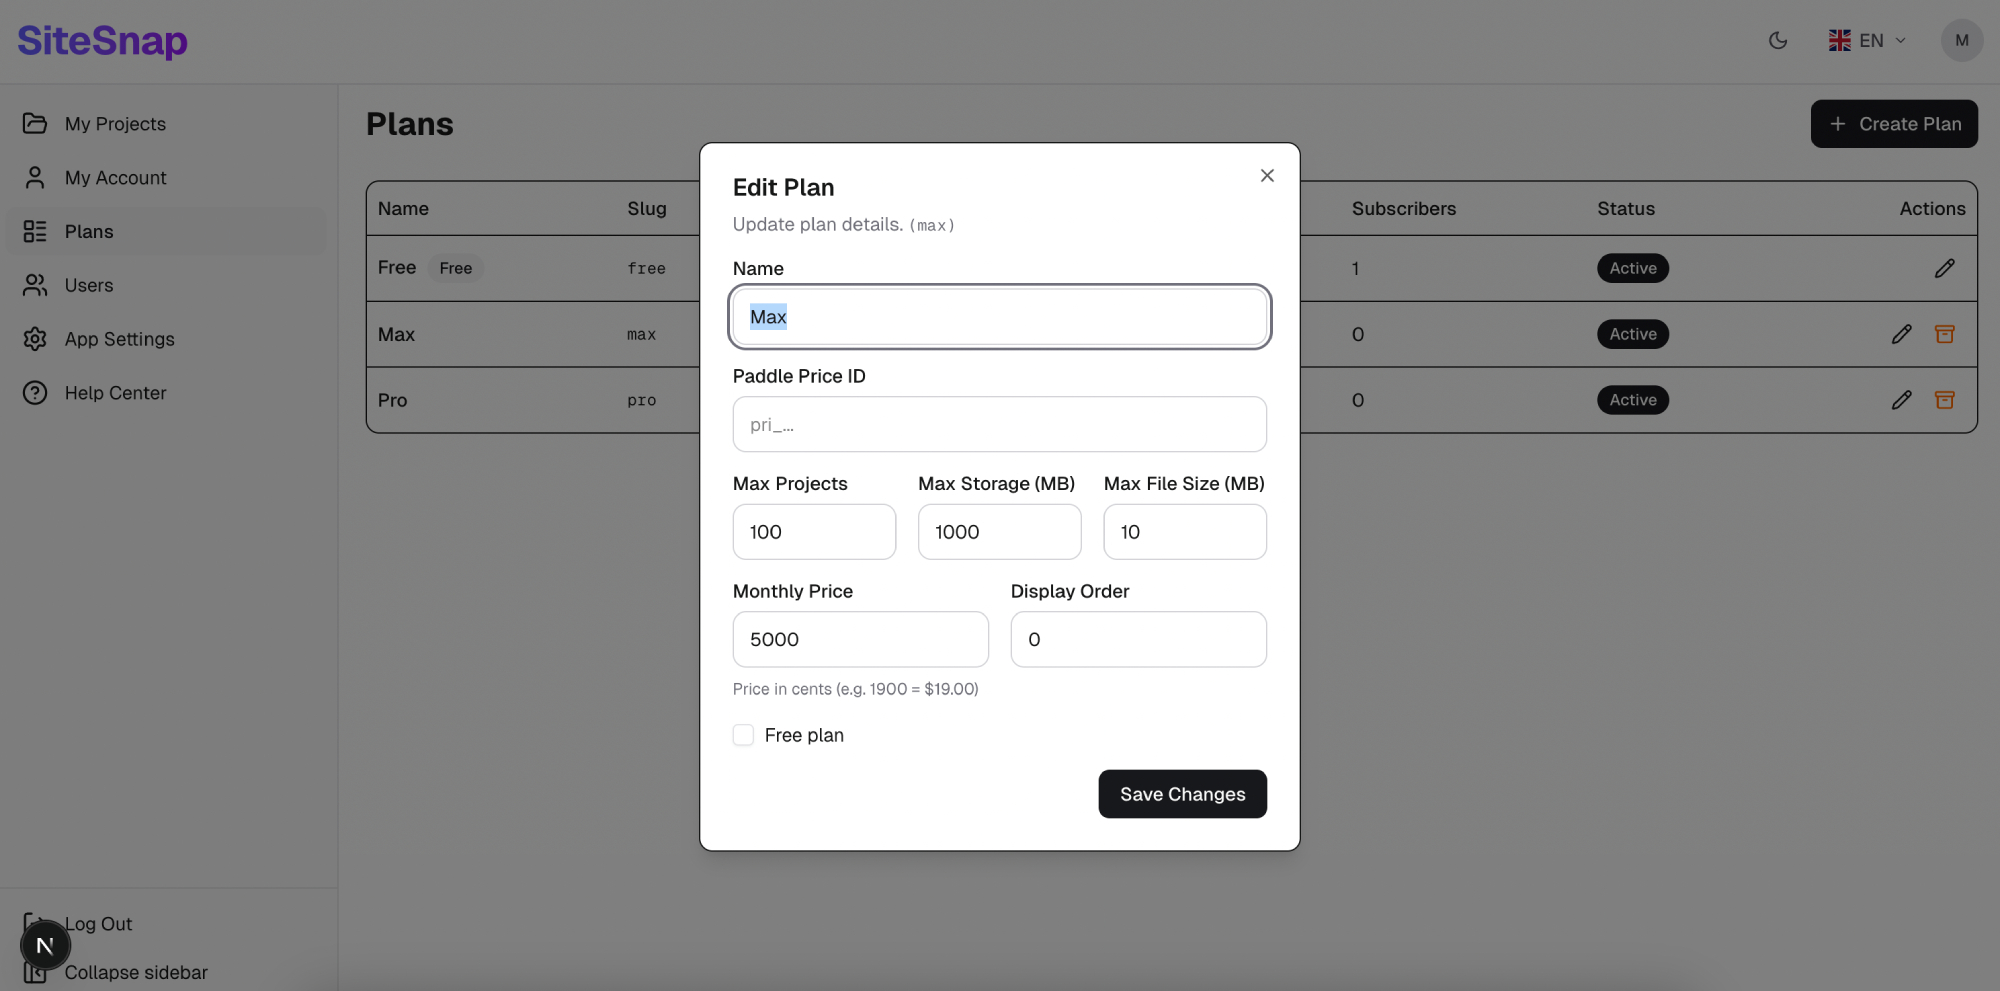Viewport: 2000px width, 991px height.
Task: Edit the Free plan pencil icon
Action: 1944,268
